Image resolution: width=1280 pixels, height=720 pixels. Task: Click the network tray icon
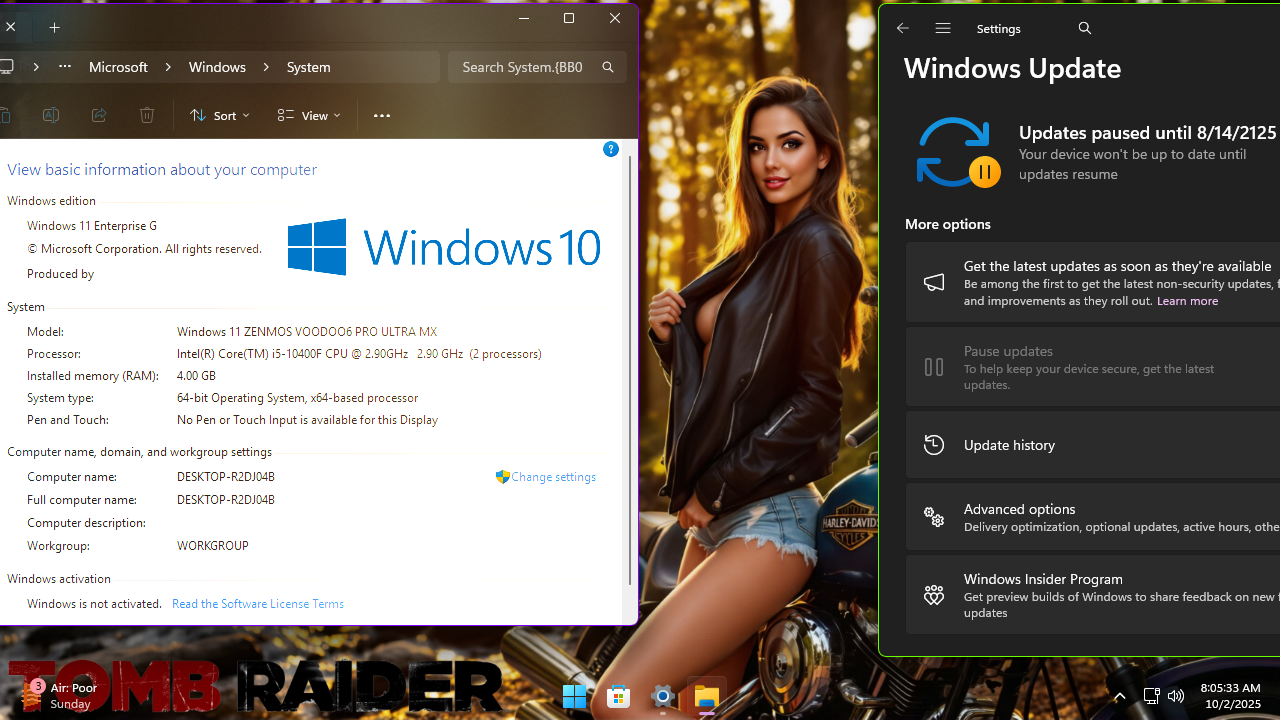click(1151, 696)
